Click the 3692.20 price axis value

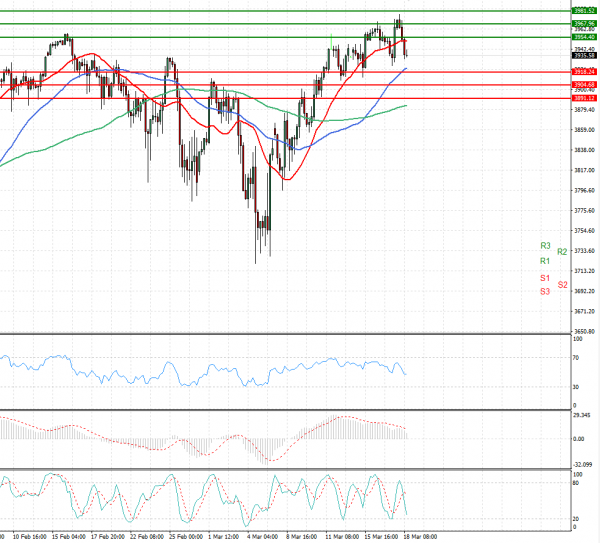pyautogui.click(x=584, y=291)
